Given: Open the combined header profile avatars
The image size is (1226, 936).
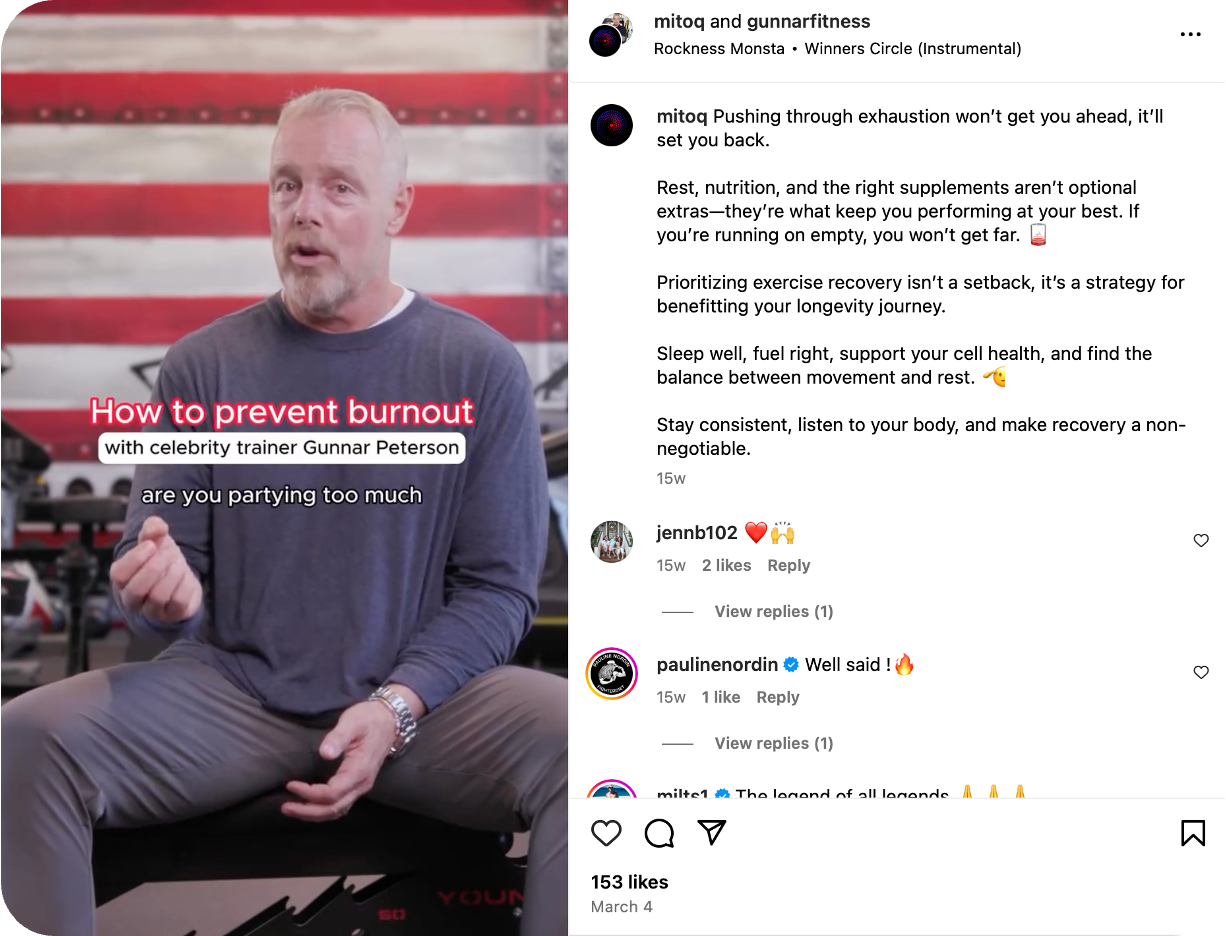Looking at the screenshot, I should pyautogui.click(x=611, y=35).
